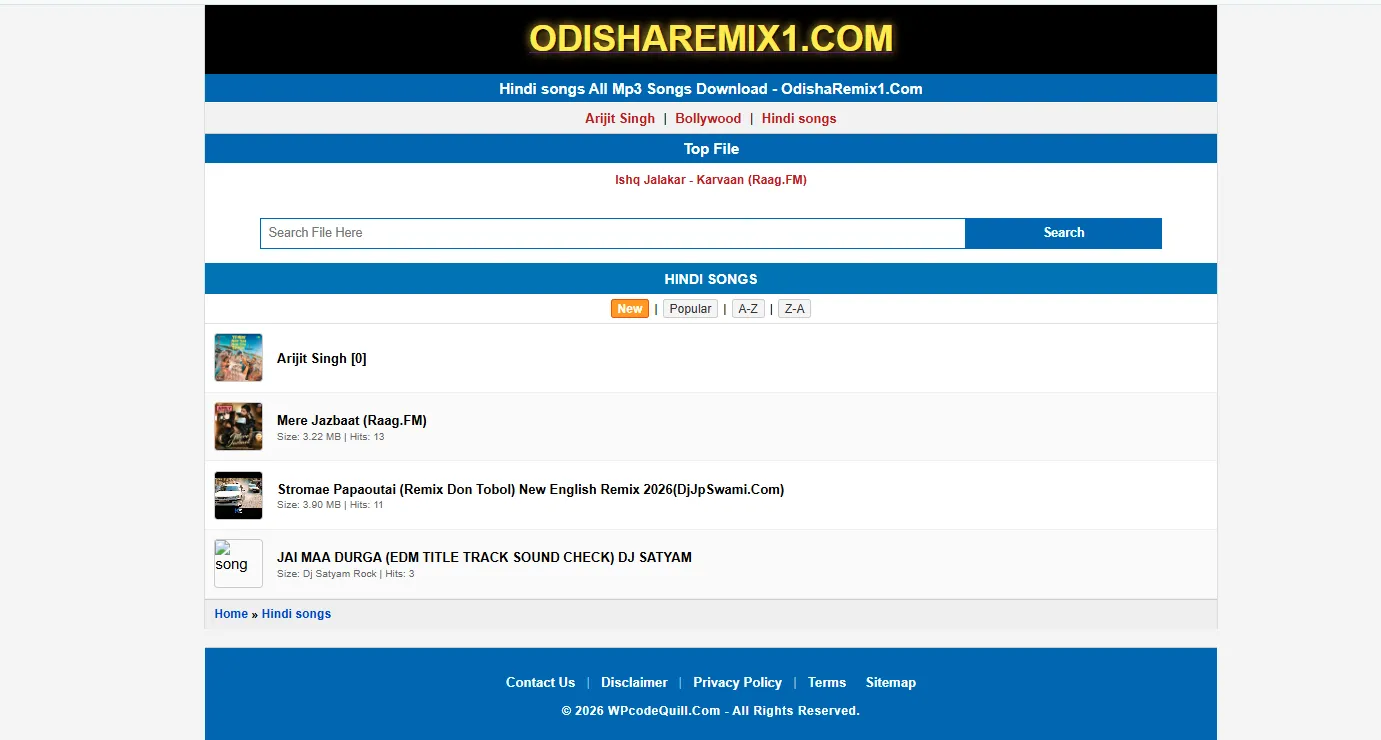Click the Arijit Singh folder thumbnail

pos(238,358)
